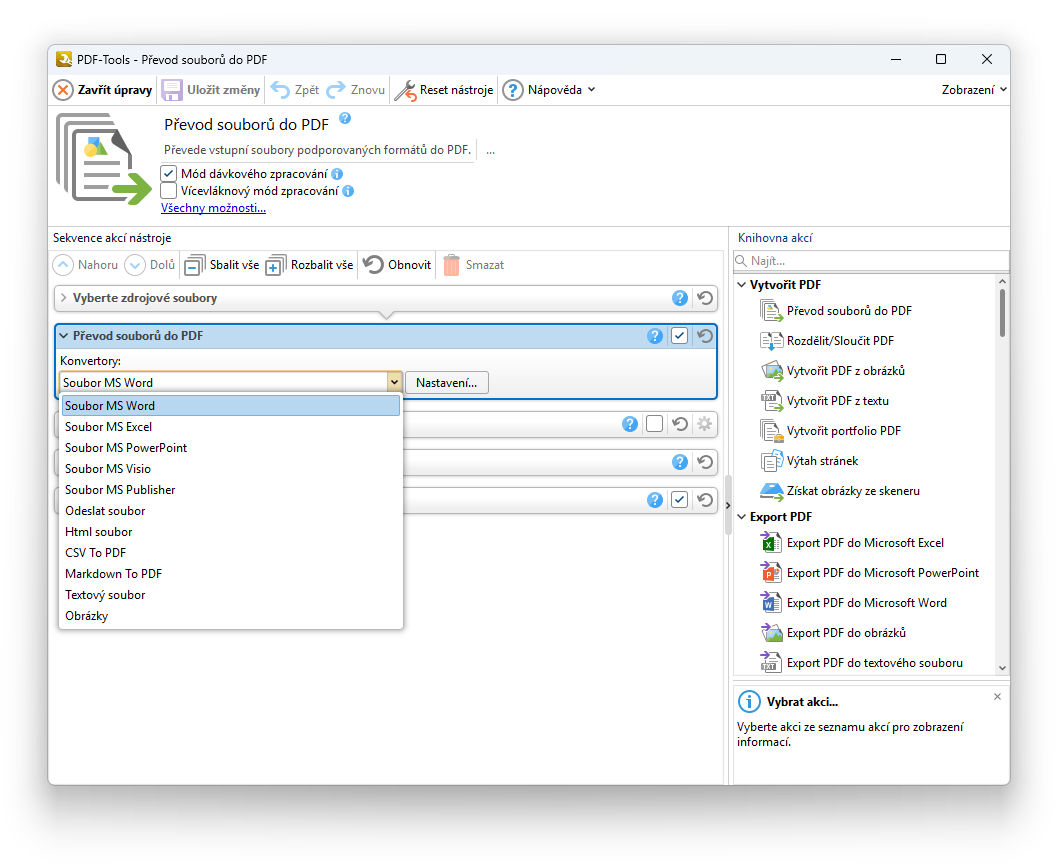
Task: Toggle Mód dávkového zpracování checkbox
Action: (x=169, y=173)
